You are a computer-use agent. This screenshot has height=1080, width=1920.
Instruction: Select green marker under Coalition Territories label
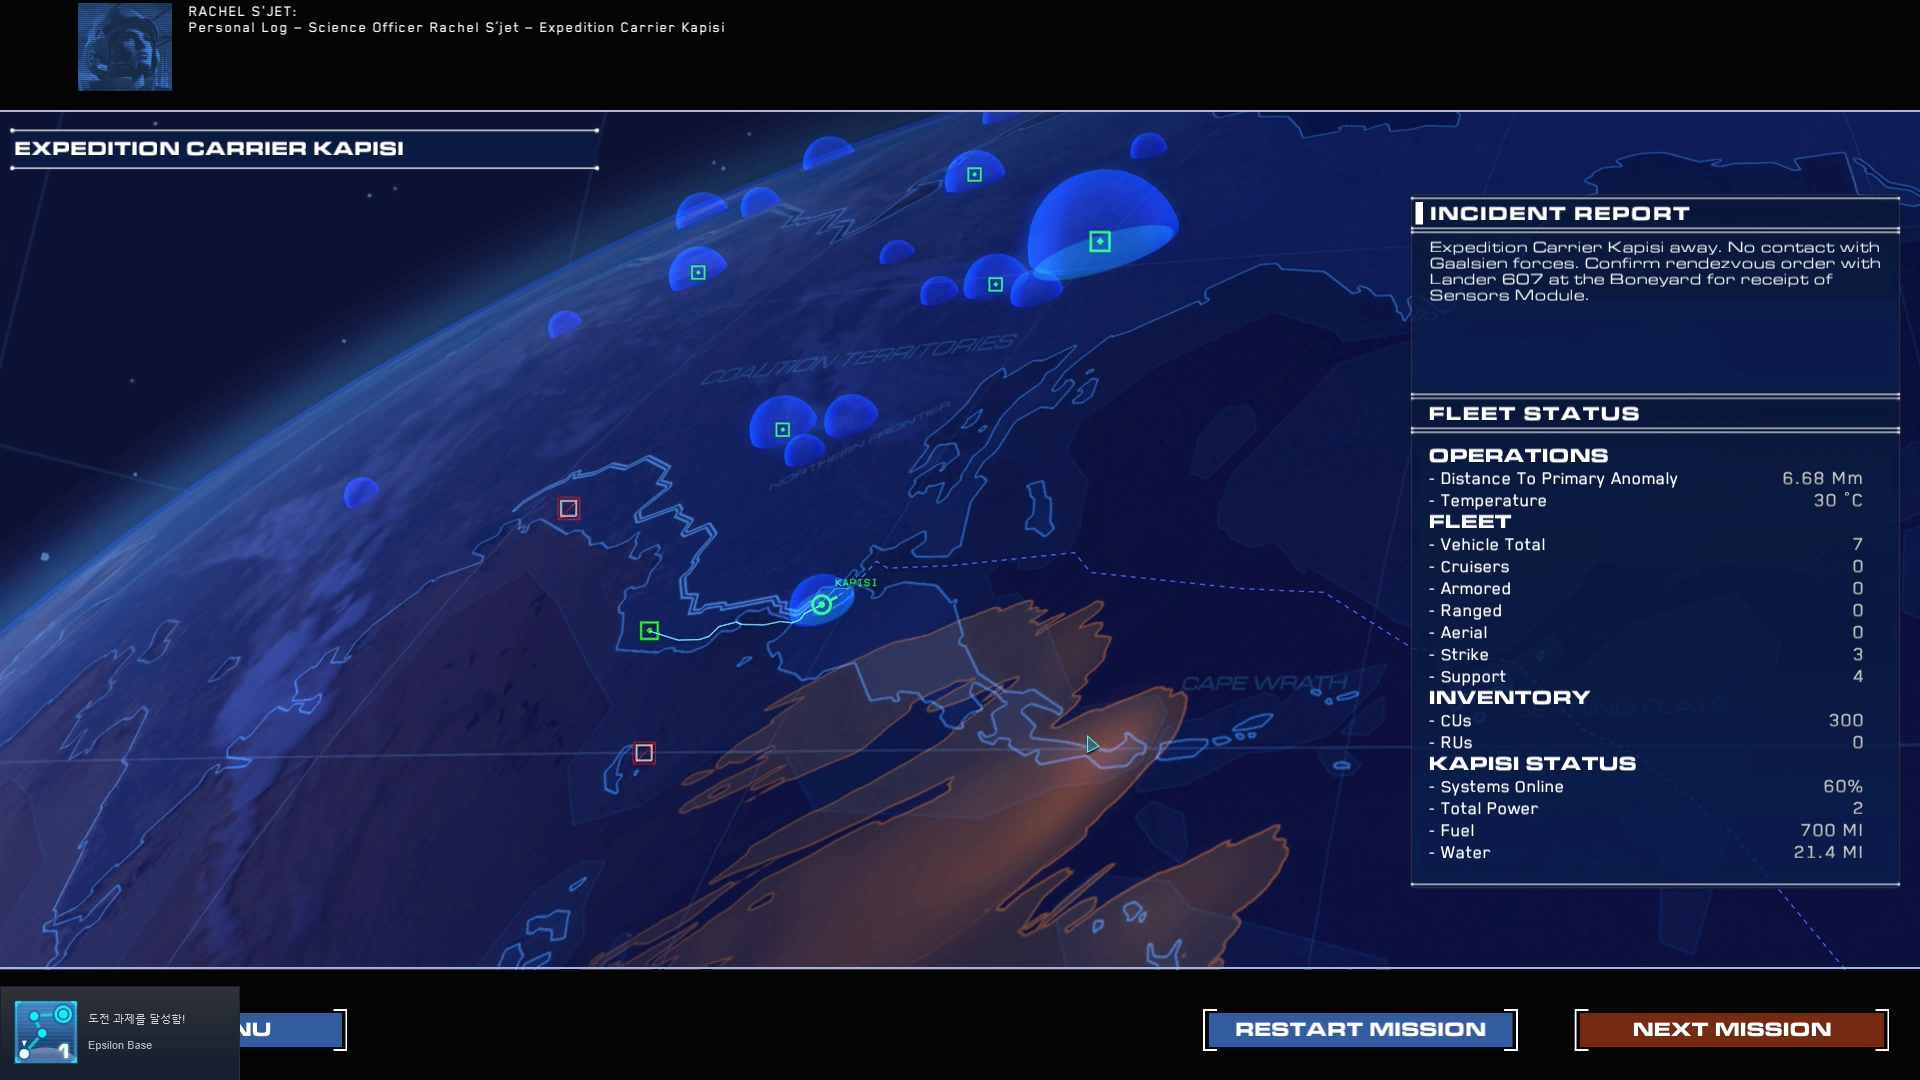tap(782, 430)
